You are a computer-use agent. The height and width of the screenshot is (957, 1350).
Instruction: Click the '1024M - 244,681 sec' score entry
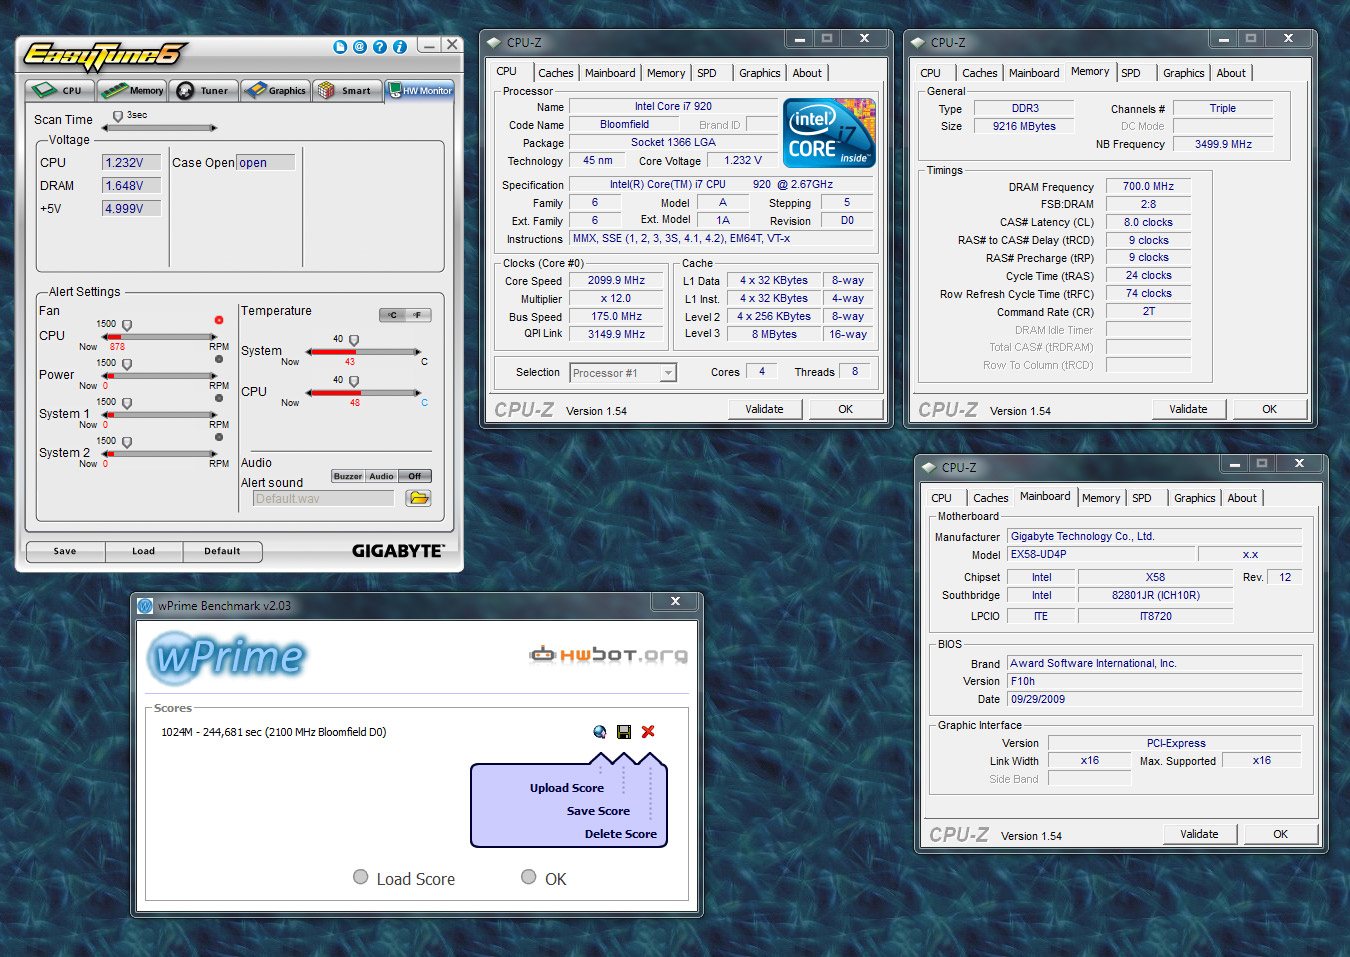pyautogui.click(x=274, y=732)
